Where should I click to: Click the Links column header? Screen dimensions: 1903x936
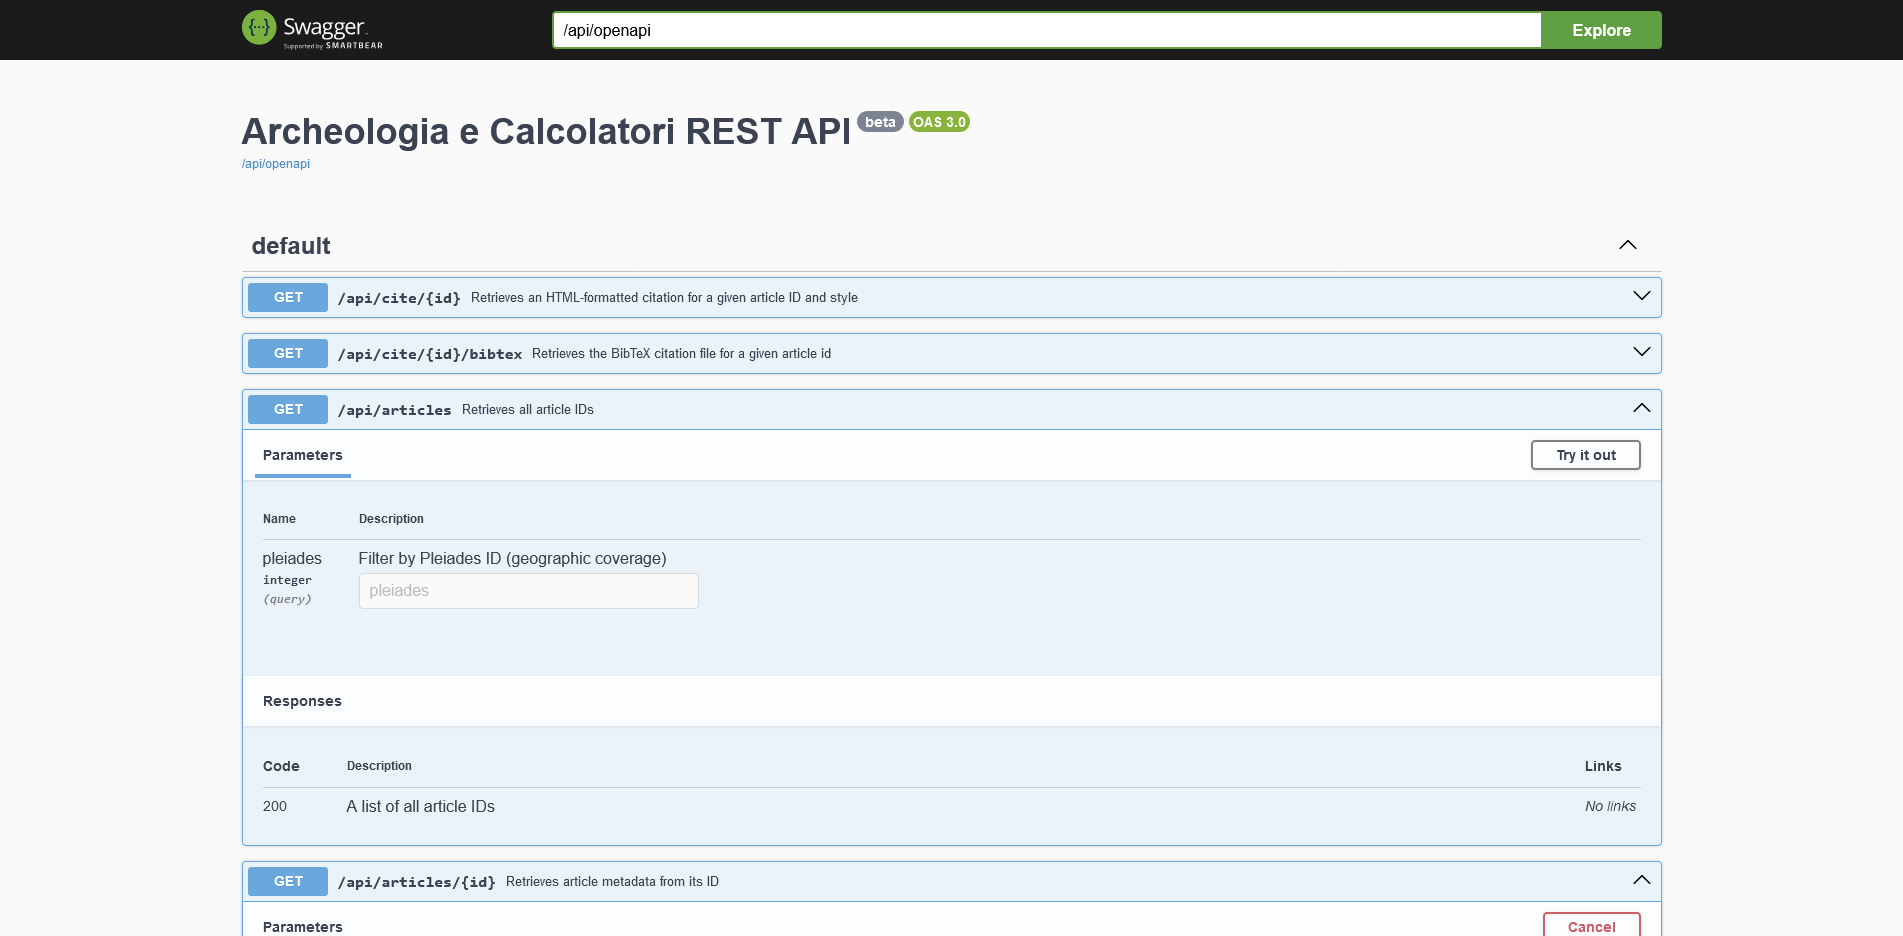tap(1603, 766)
